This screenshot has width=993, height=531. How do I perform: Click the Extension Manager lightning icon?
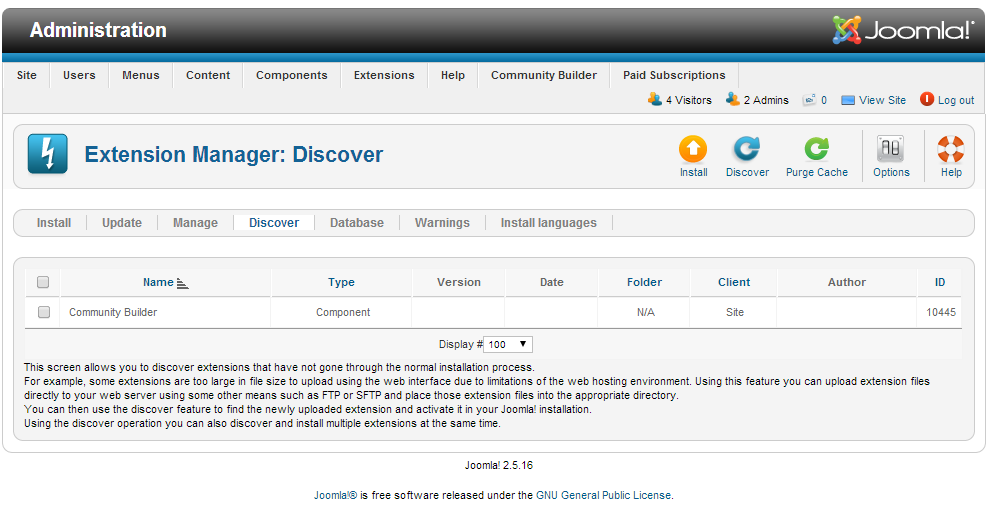pos(47,154)
